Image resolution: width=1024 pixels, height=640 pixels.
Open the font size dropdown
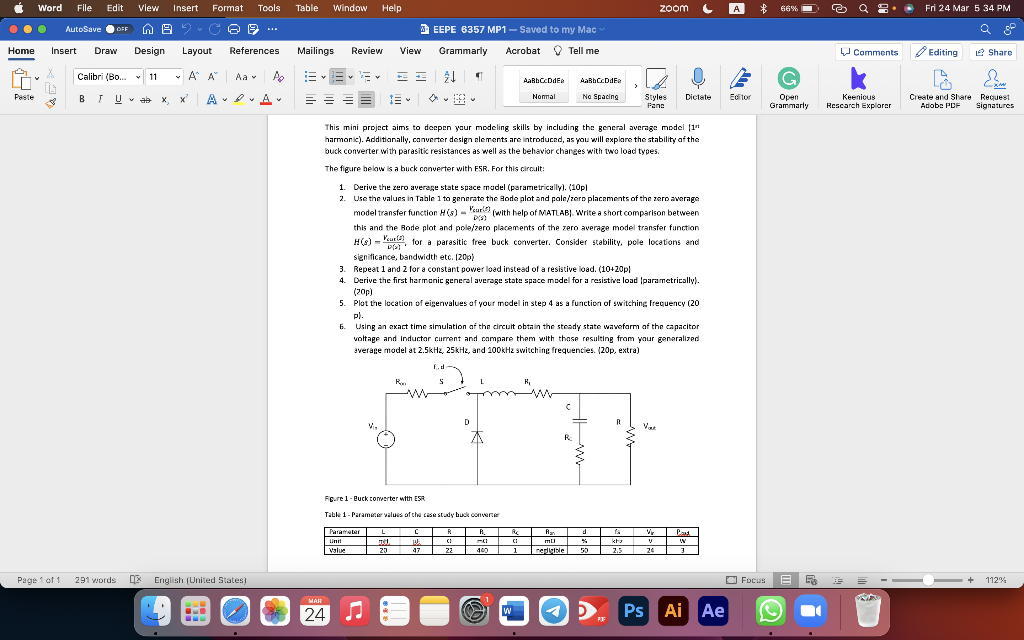point(176,76)
